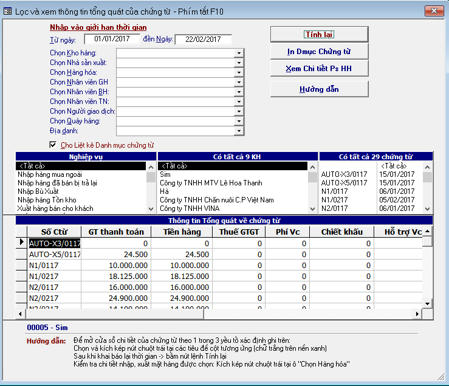Click Hỗ trợ Vc column header
Image resolution: width=449 pixels, height=386 pixels.
coord(399,232)
